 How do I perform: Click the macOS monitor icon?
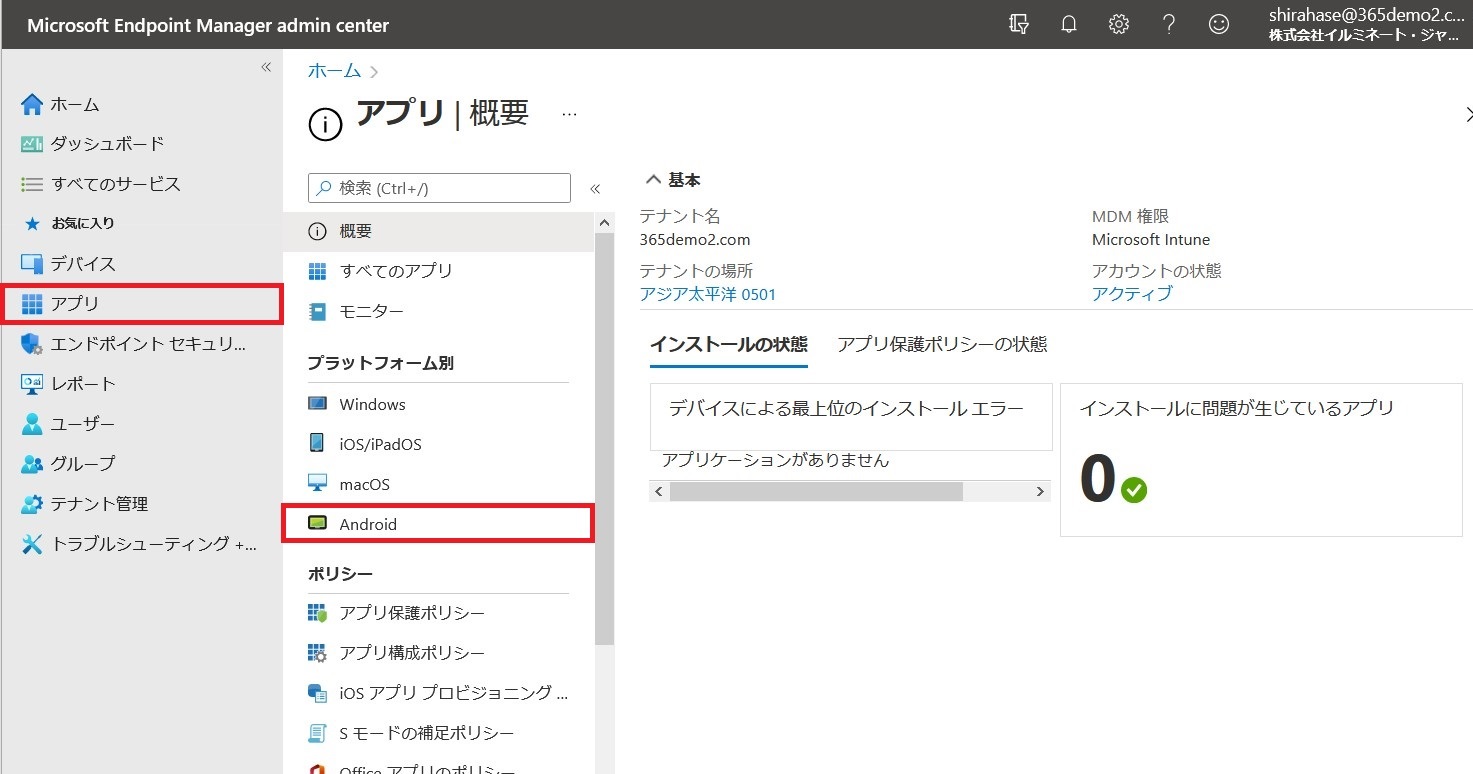[318, 484]
